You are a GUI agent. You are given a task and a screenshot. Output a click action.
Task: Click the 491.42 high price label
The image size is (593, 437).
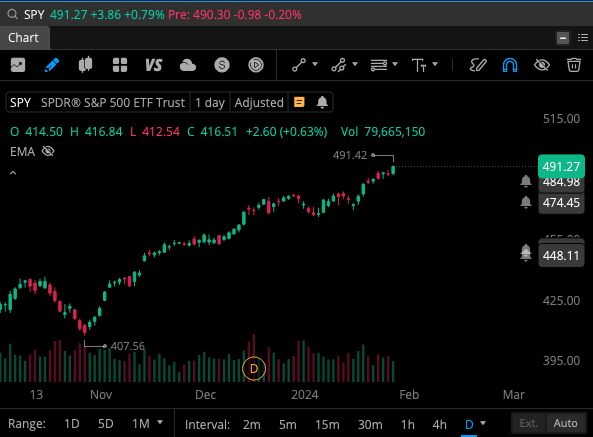click(350, 155)
